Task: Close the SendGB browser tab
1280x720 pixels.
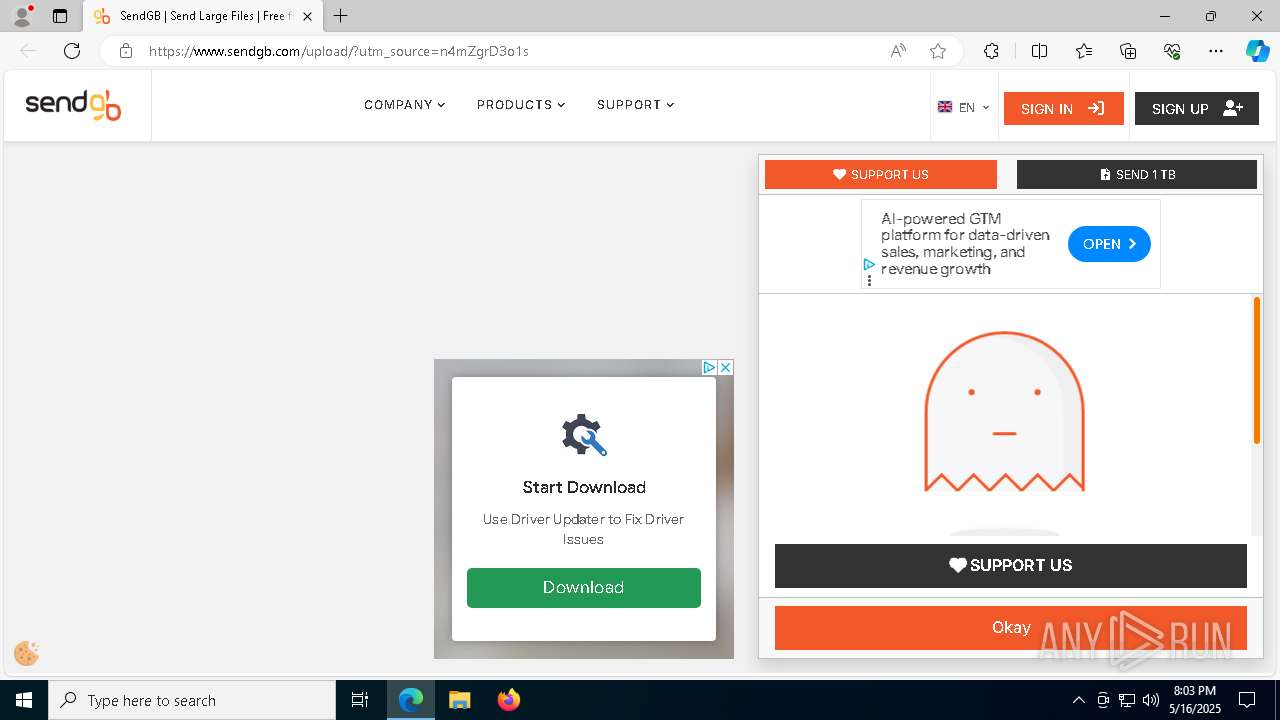Action: coord(307,16)
